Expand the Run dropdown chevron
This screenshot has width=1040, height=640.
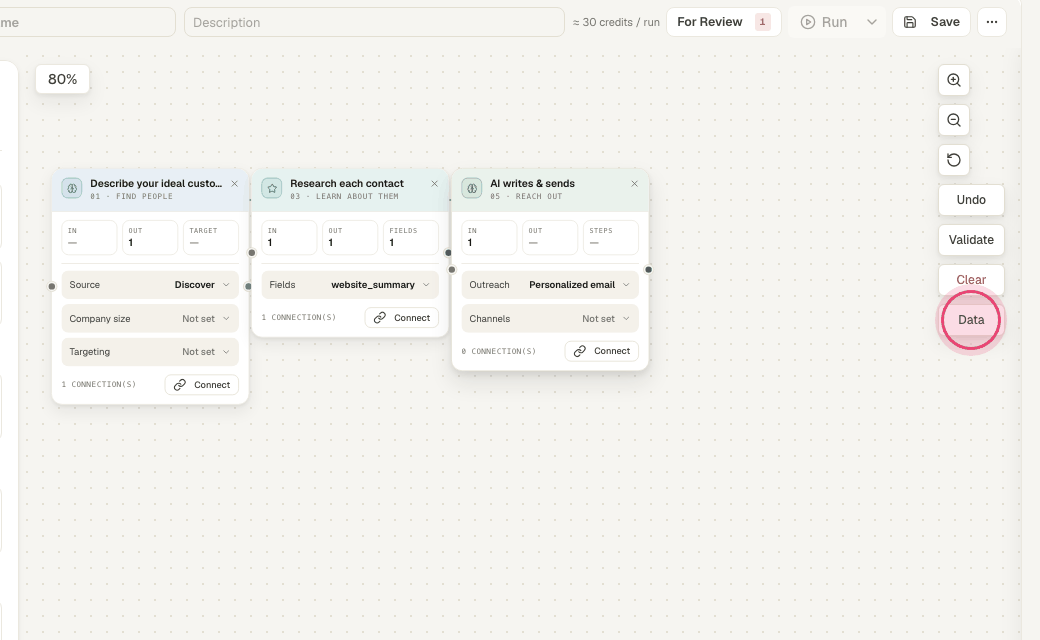point(872,22)
